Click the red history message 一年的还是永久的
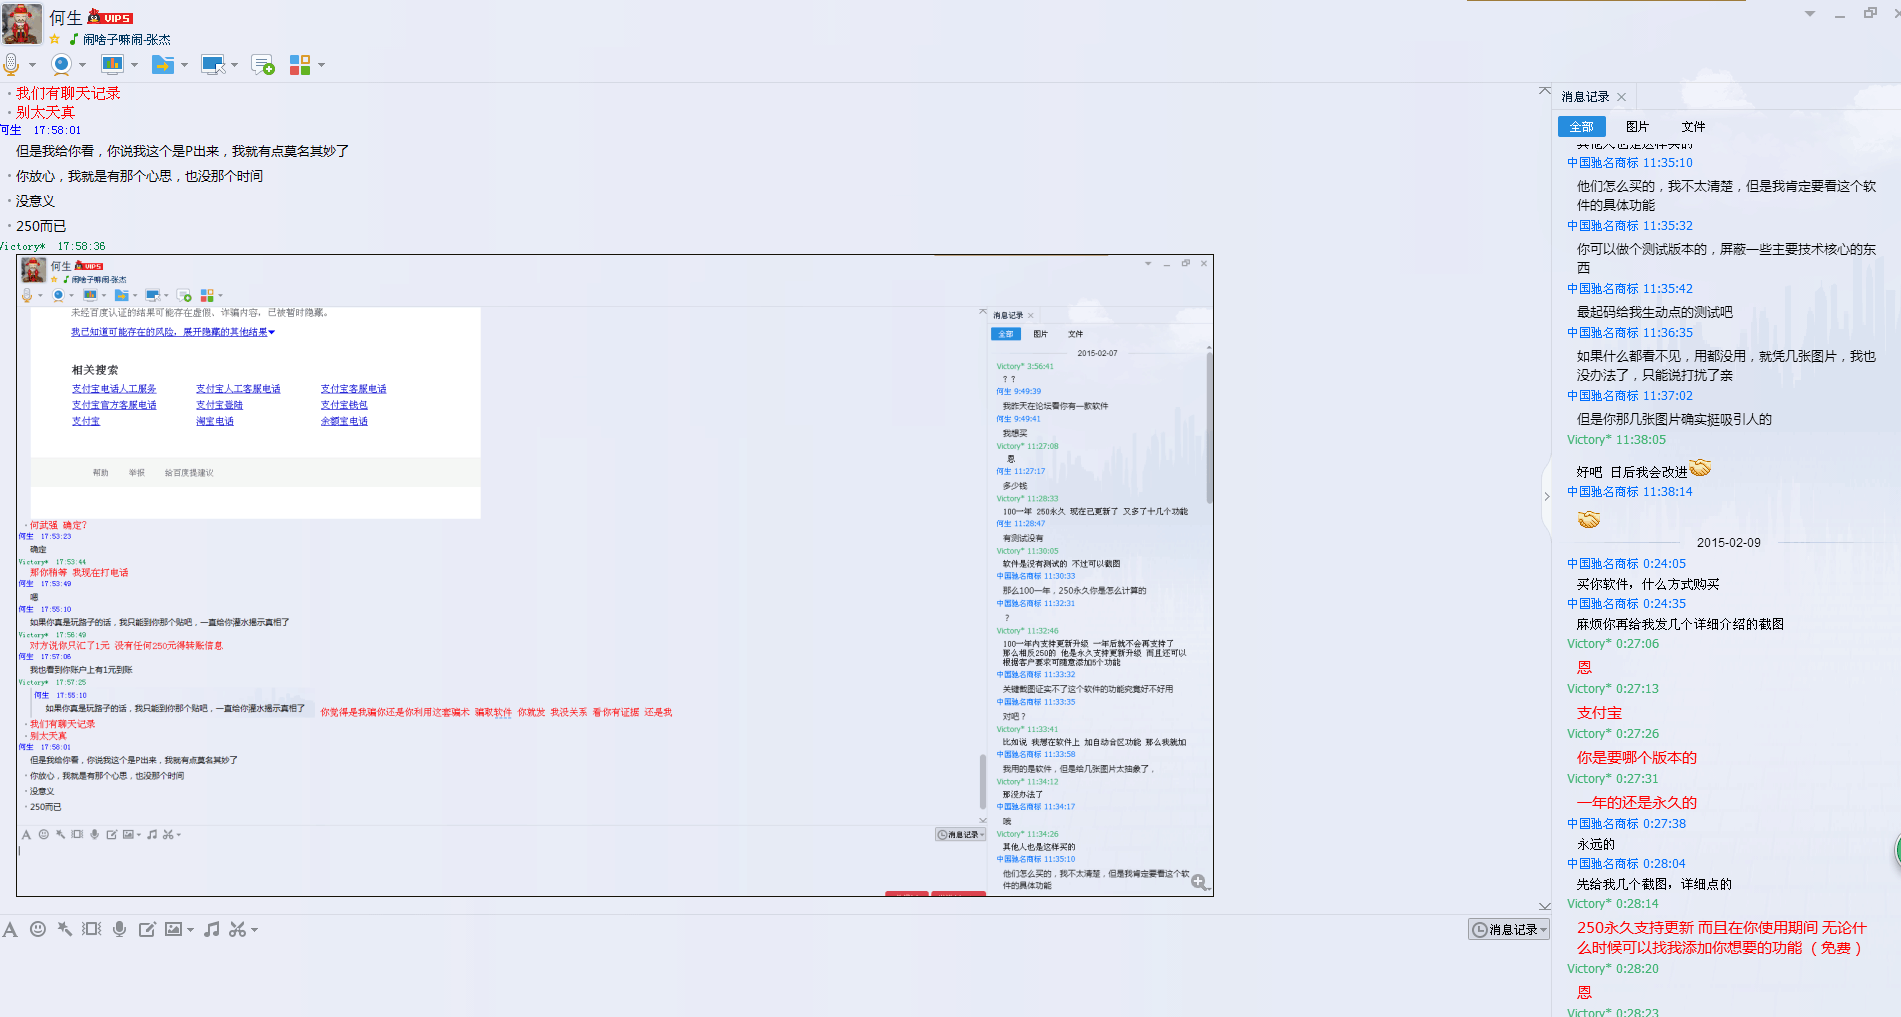The image size is (1901, 1017). 1636,802
